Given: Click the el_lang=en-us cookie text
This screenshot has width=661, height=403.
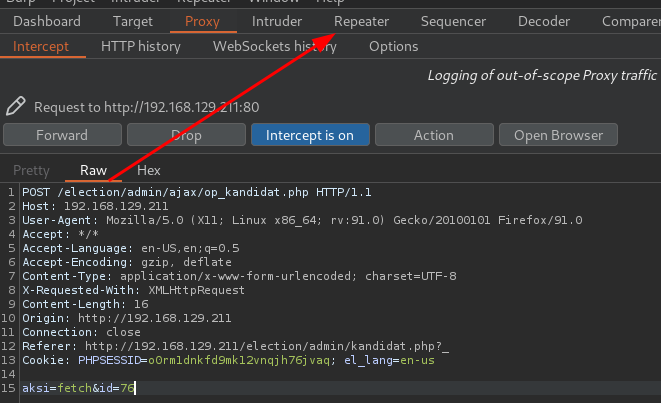Looking at the screenshot, I should click(x=389, y=360).
